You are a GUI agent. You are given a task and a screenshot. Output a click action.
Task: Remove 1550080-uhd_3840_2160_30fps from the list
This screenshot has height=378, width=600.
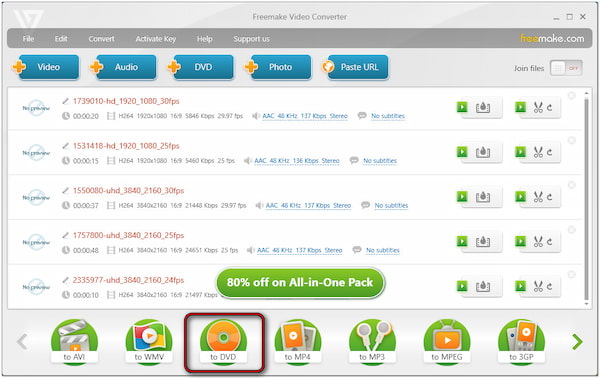[572, 185]
